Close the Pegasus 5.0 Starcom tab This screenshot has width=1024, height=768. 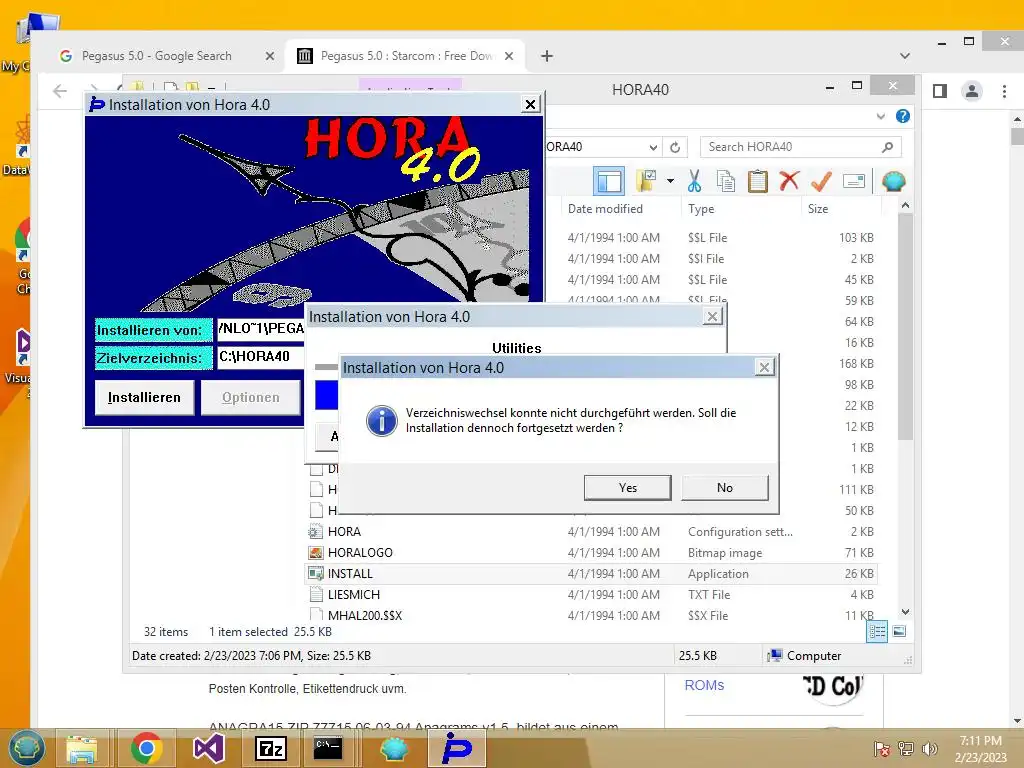[509, 56]
